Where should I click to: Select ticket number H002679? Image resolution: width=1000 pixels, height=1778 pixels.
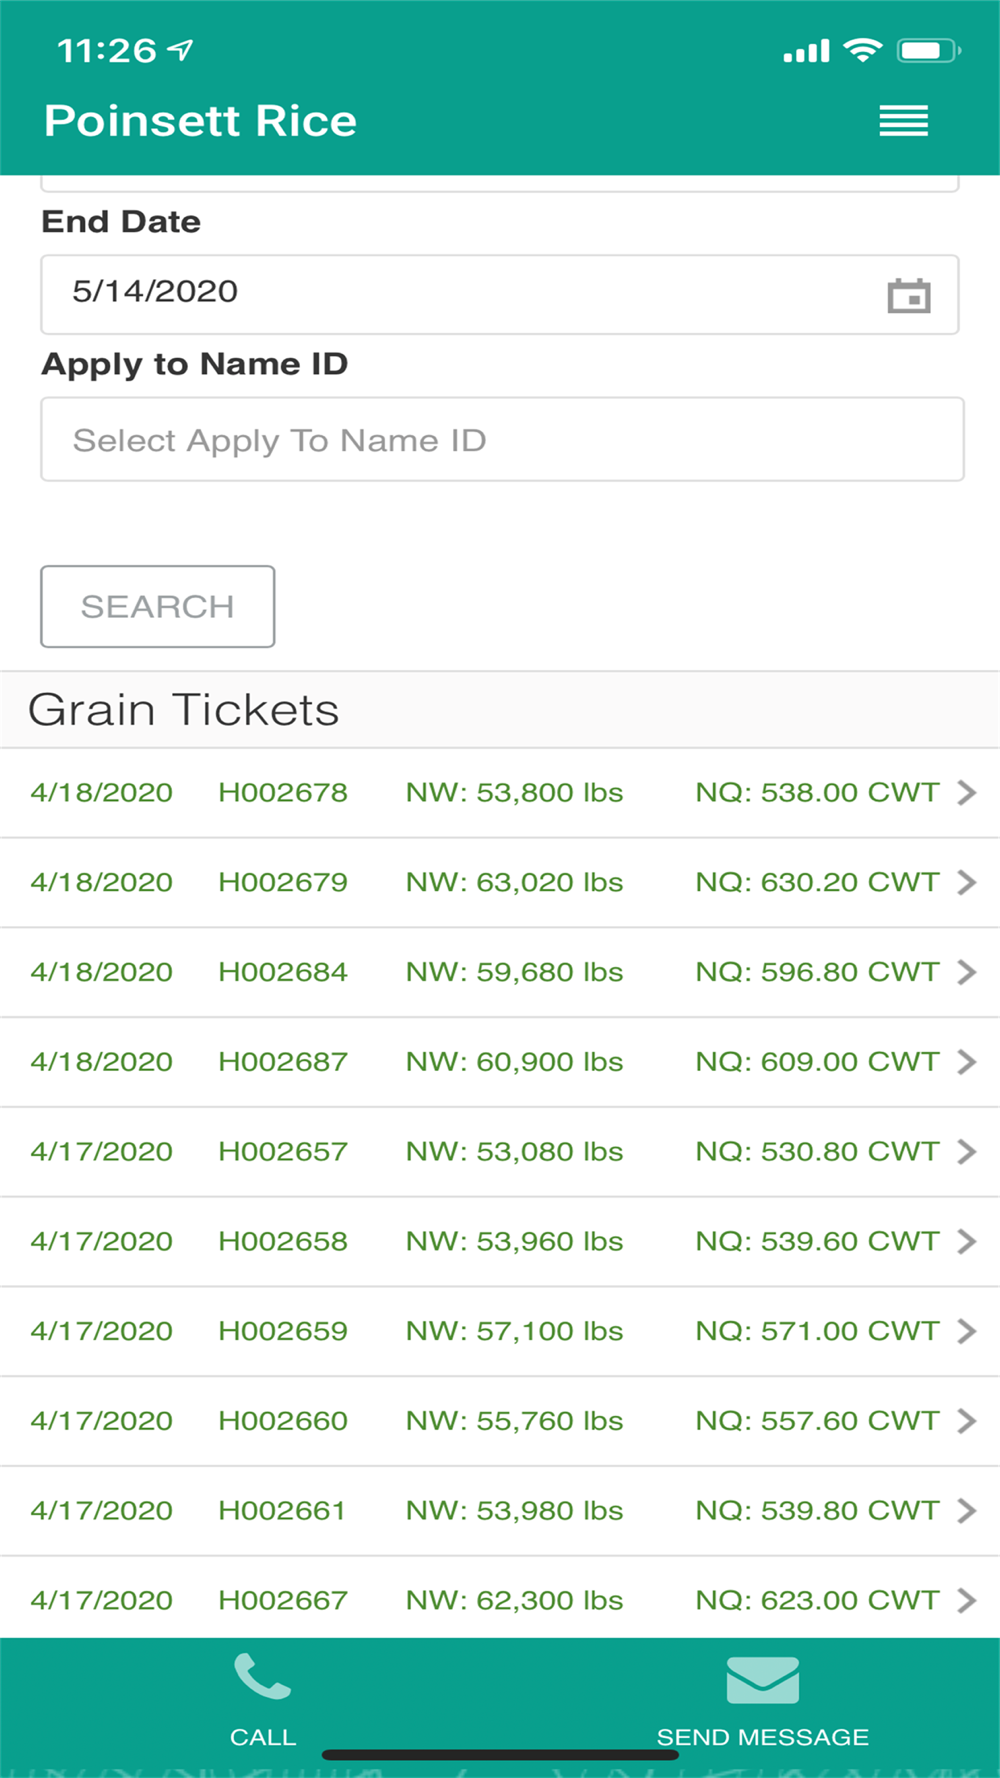click(x=283, y=883)
